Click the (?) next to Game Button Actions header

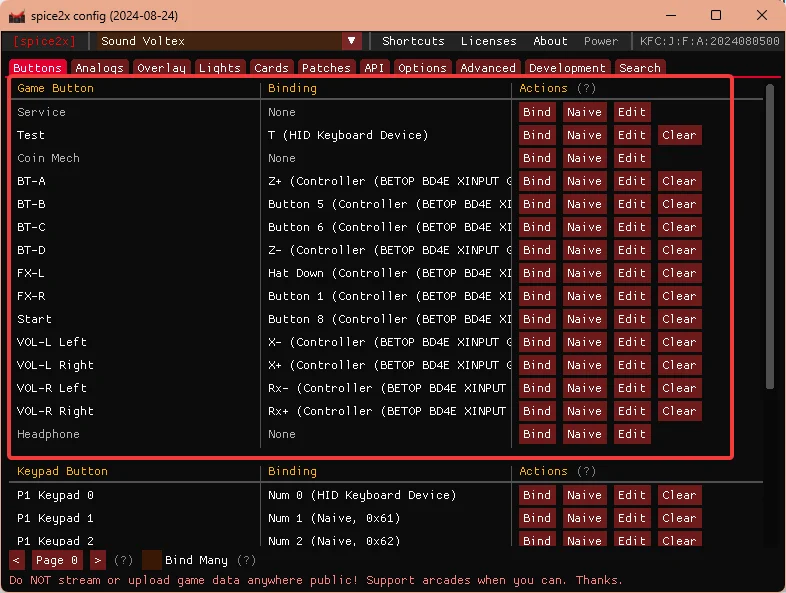point(586,88)
